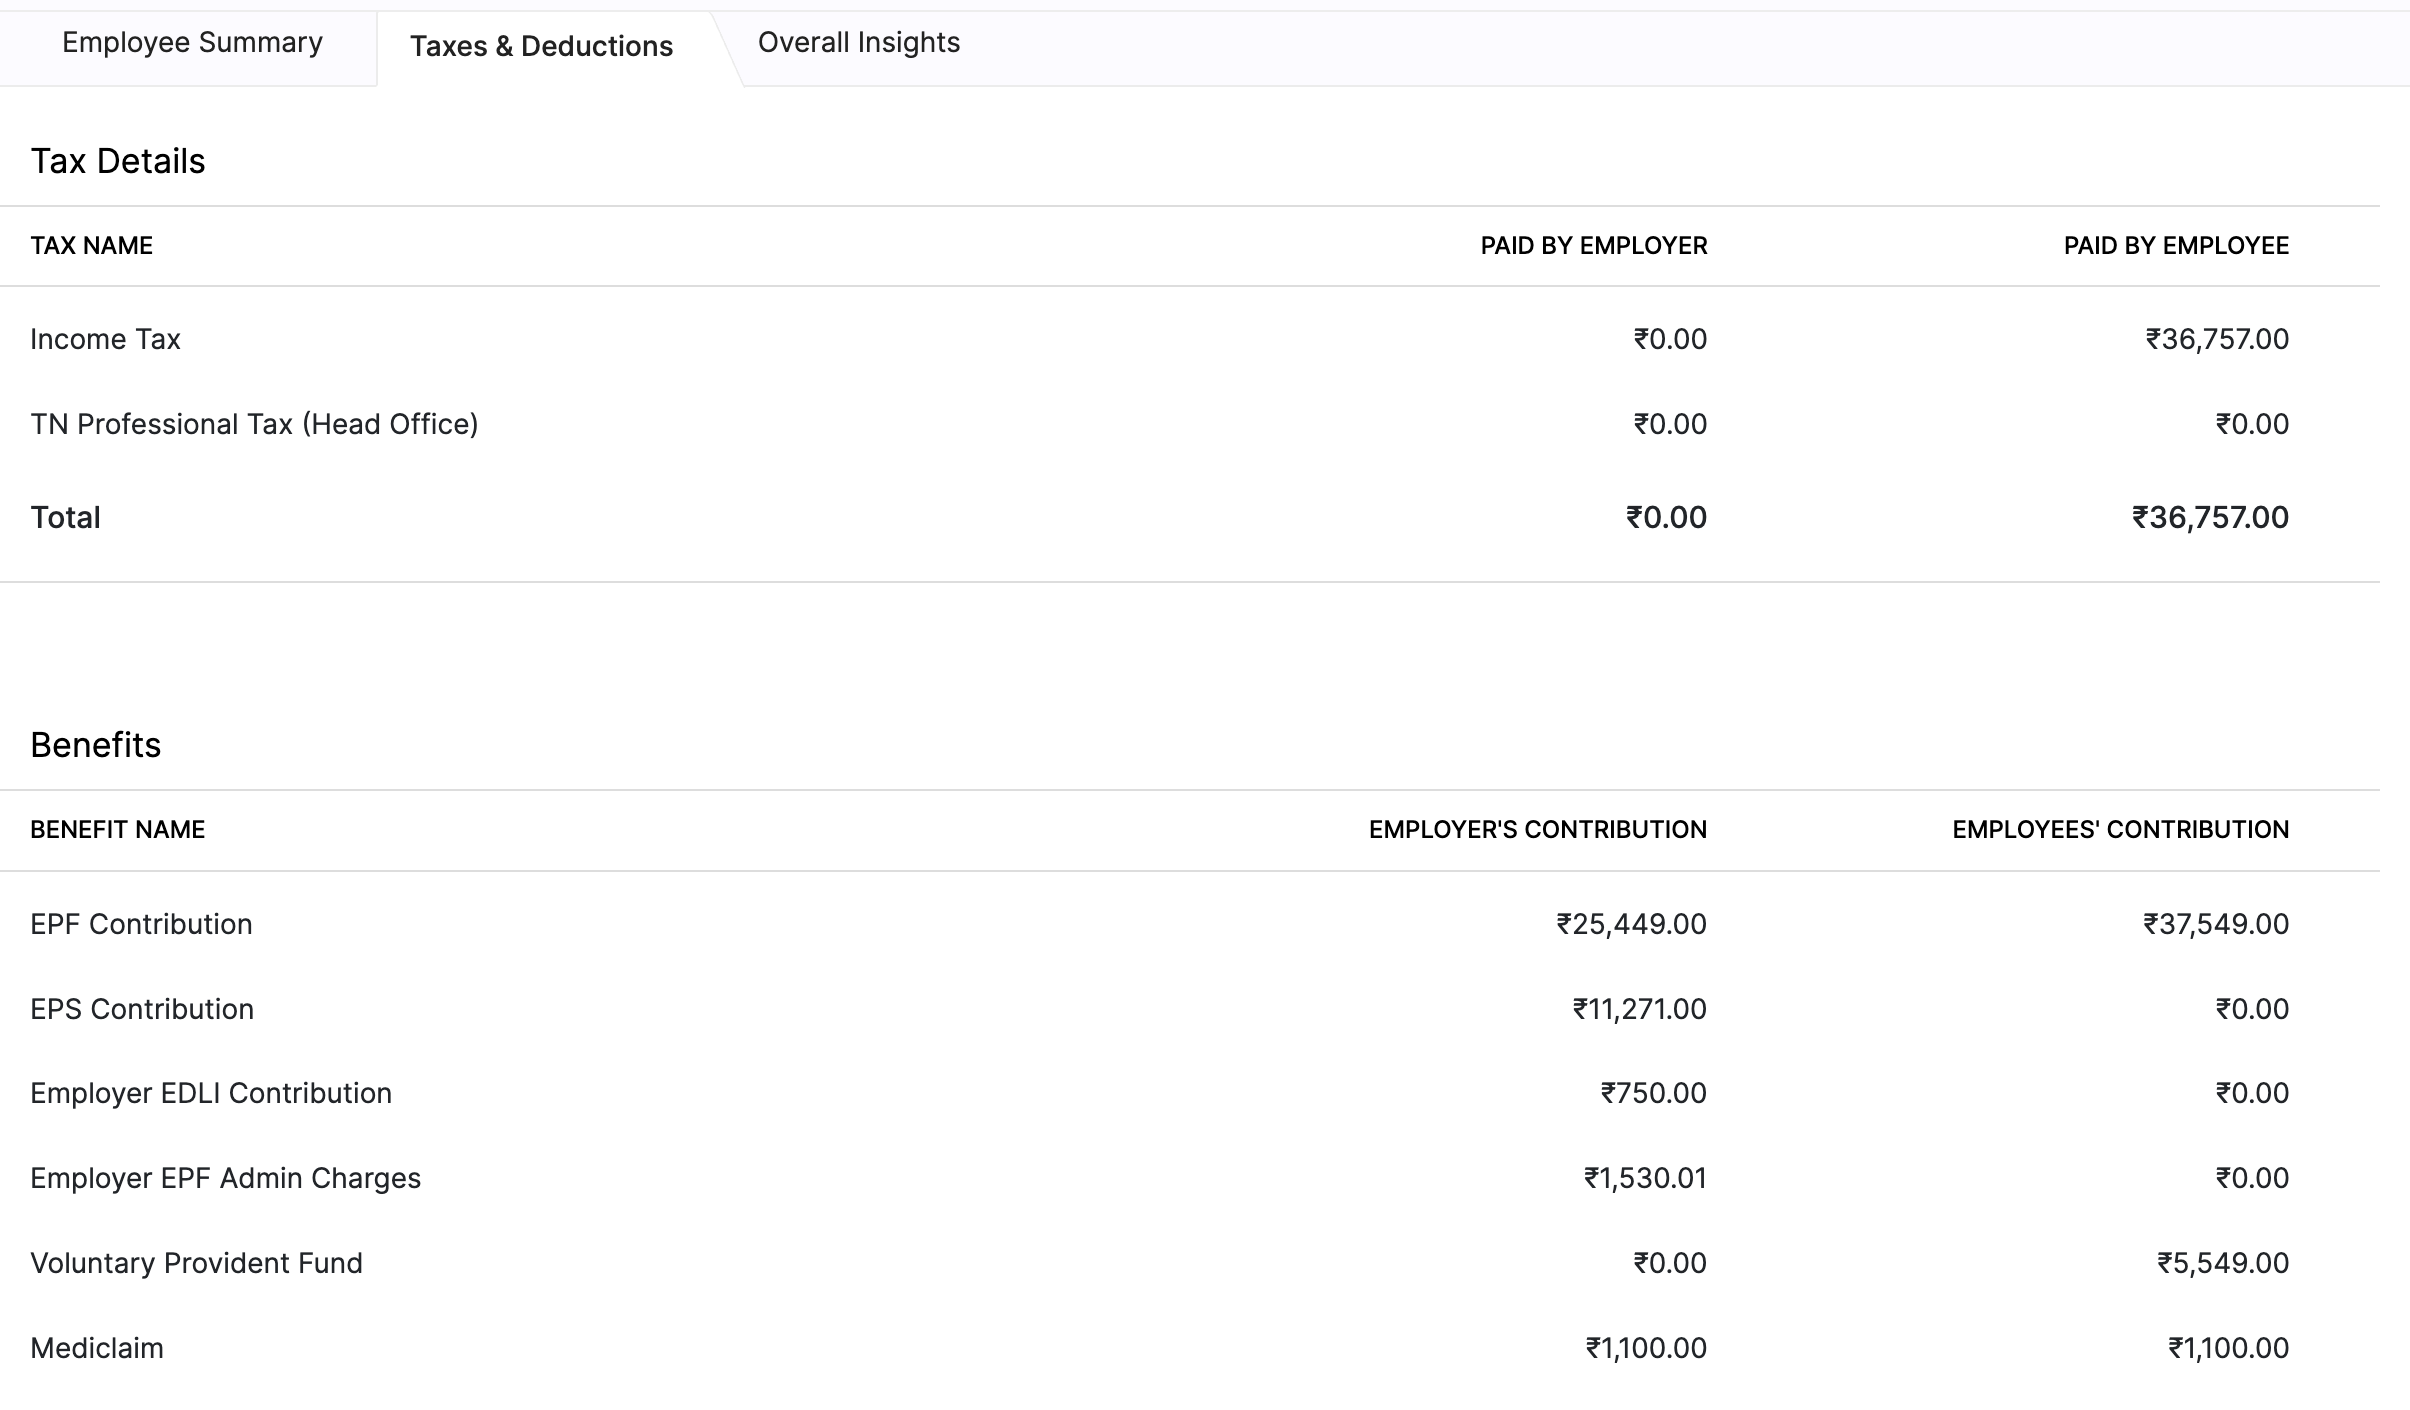Click the Employer EDLI Contribution row
2410x1410 pixels.
pos(211,1093)
